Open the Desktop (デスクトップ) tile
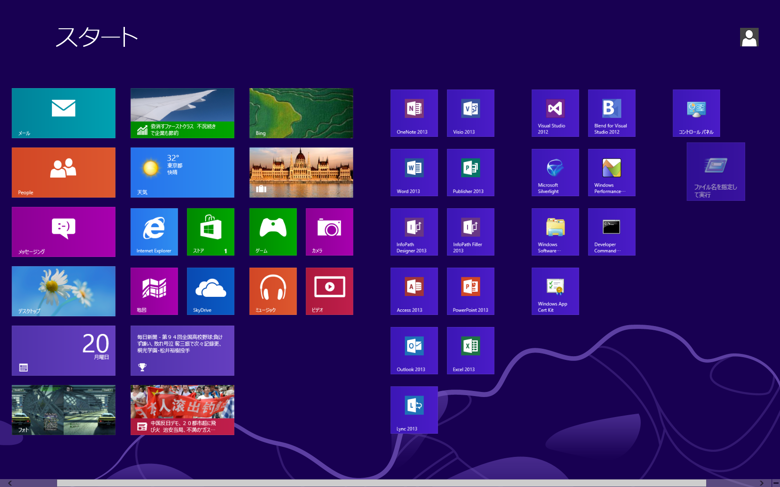The width and height of the screenshot is (780, 487). pyautogui.click(x=64, y=292)
